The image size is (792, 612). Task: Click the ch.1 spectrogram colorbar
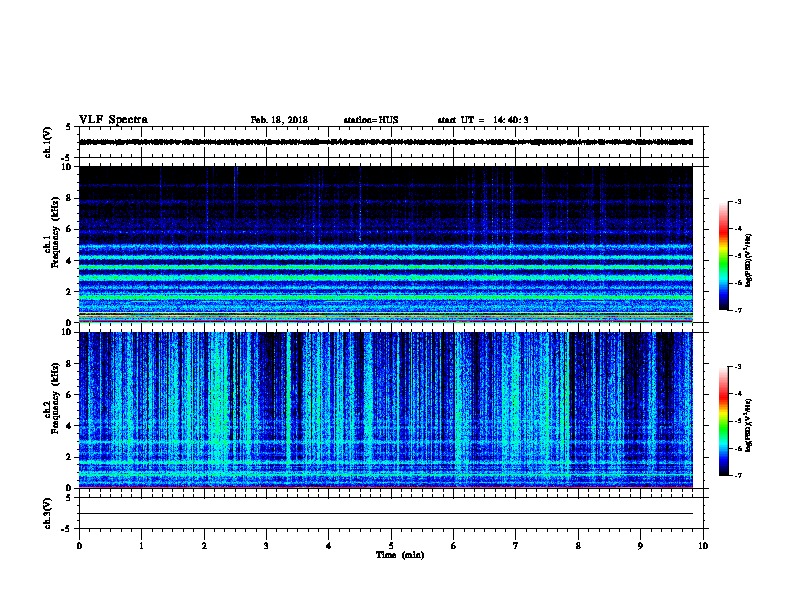[x=724, y=256]
